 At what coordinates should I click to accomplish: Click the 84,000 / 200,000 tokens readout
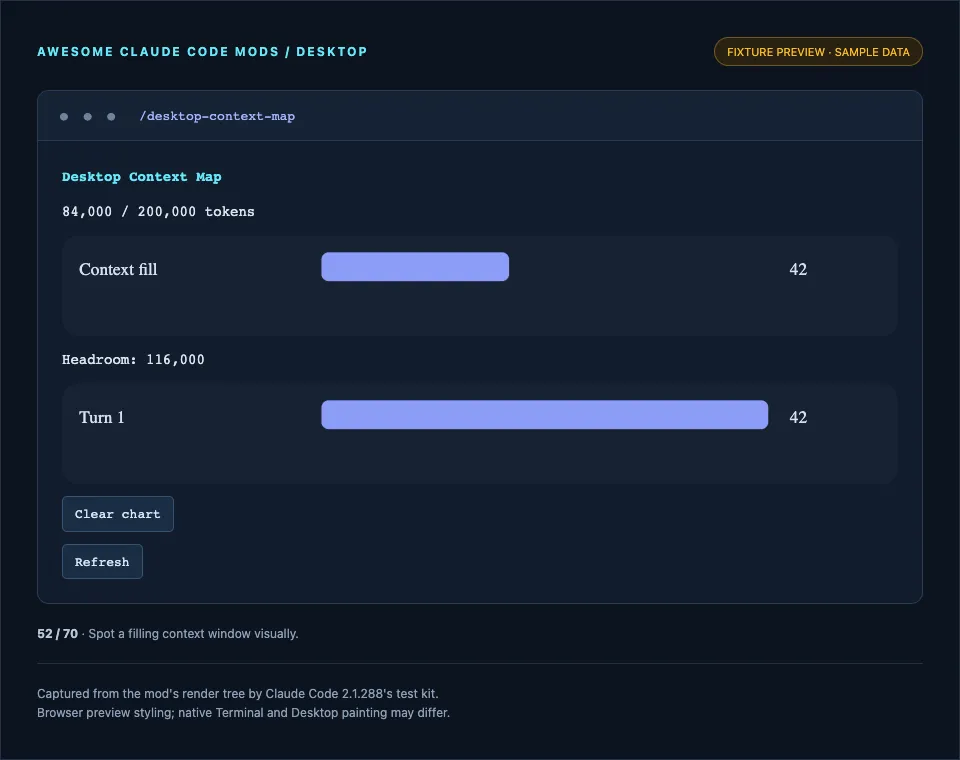click(x=158, y=211)
